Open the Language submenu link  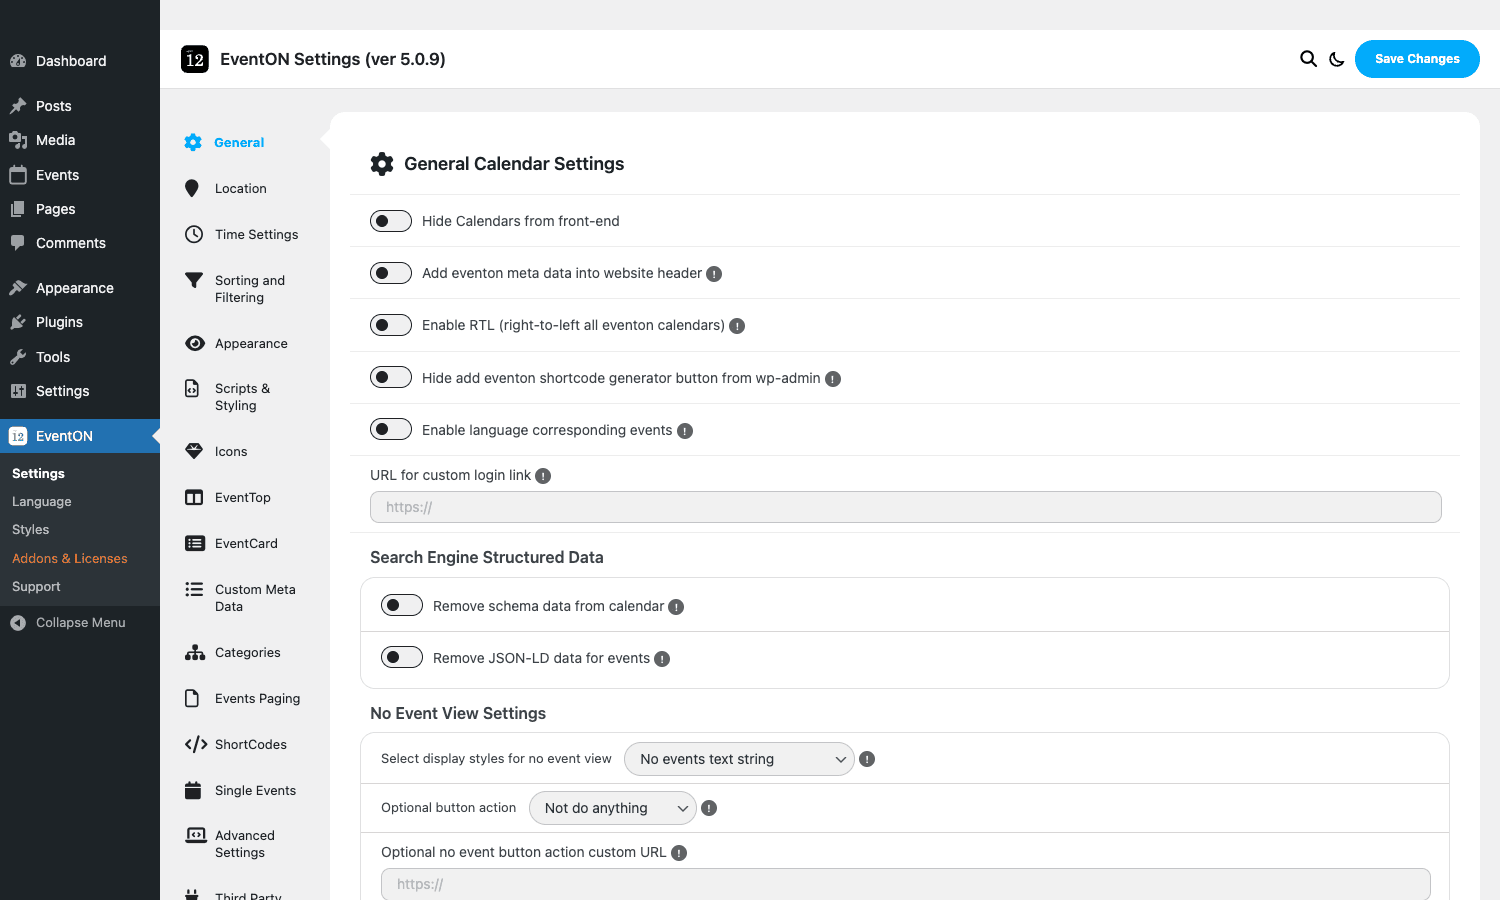(x=42, y=502)
